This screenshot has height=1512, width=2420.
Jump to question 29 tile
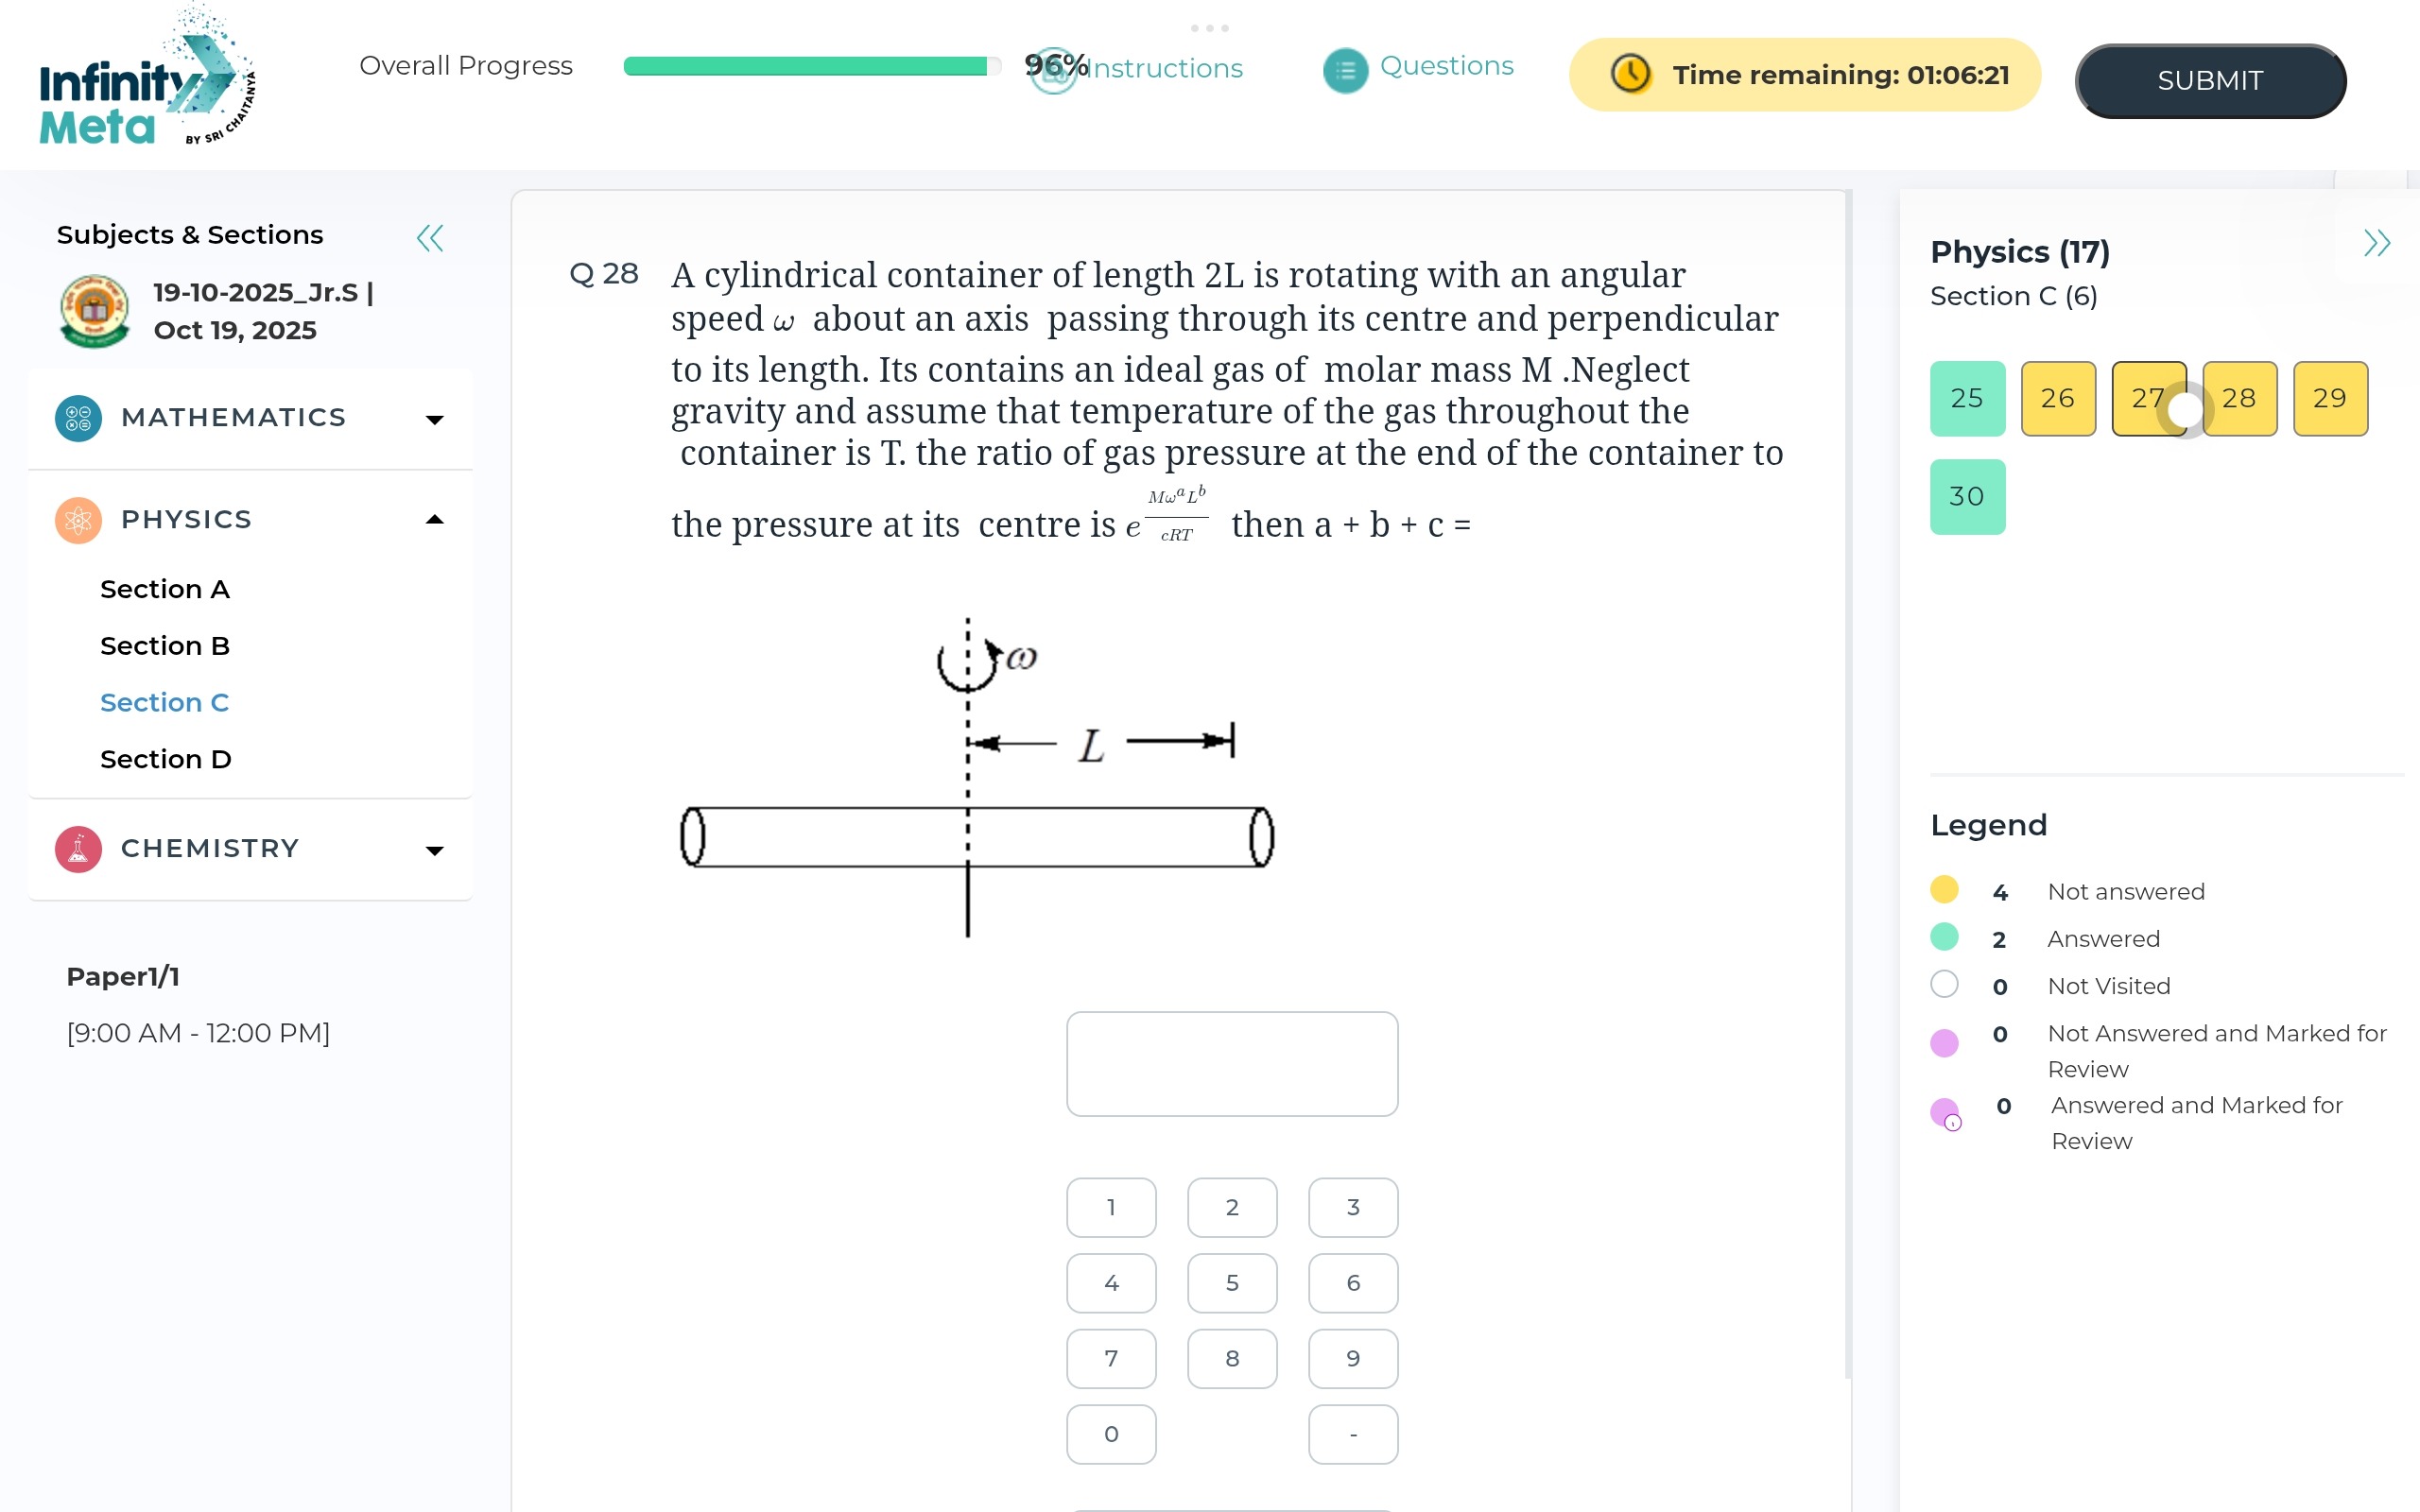(x=2329, y=398)
